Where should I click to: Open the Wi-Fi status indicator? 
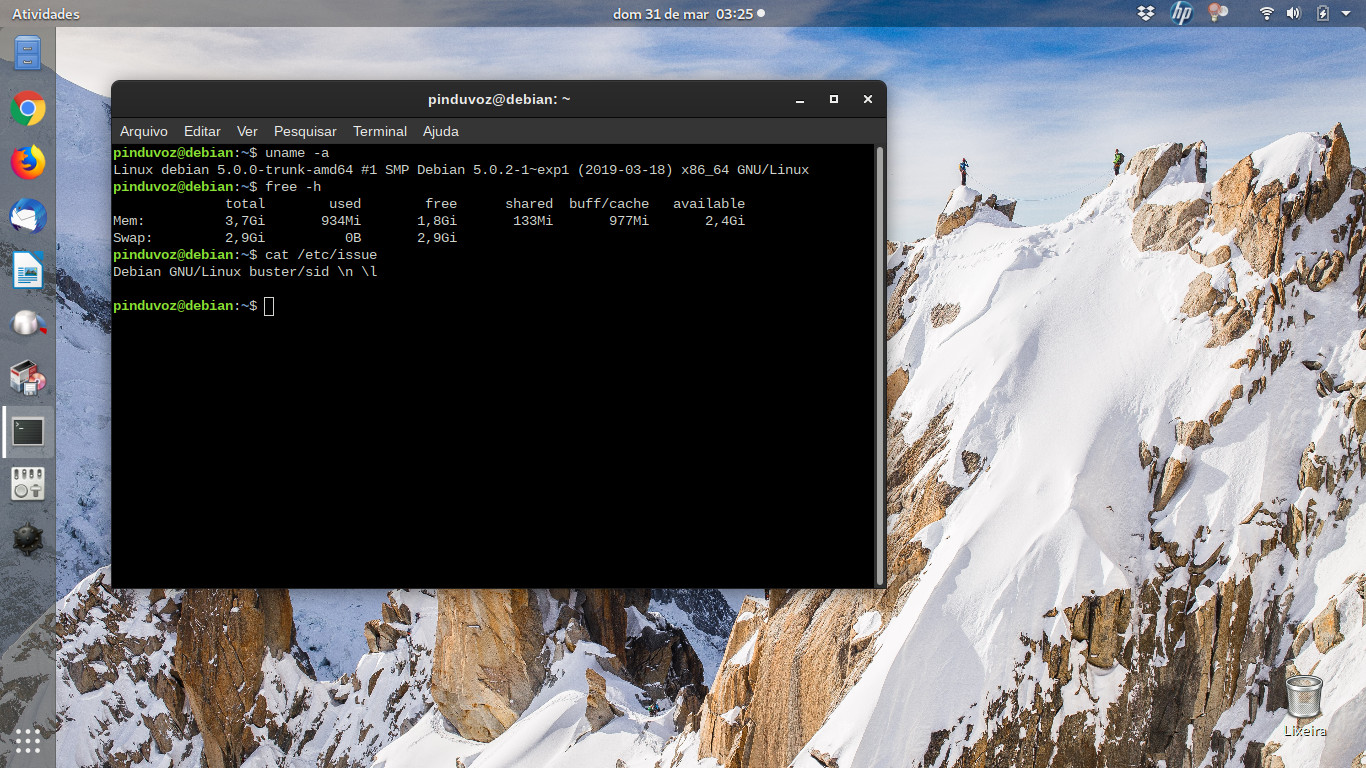(1267, 14)
